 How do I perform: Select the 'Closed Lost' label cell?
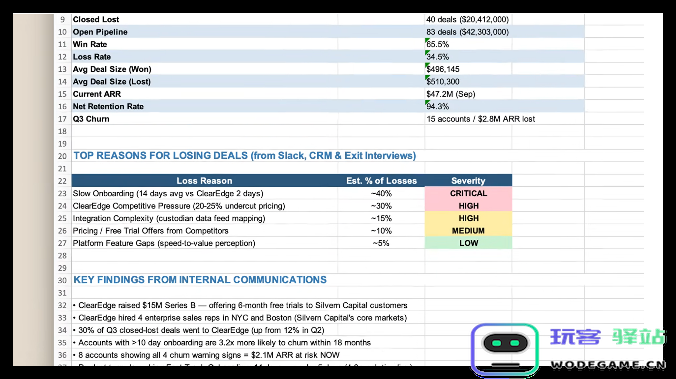pos(204,19)
